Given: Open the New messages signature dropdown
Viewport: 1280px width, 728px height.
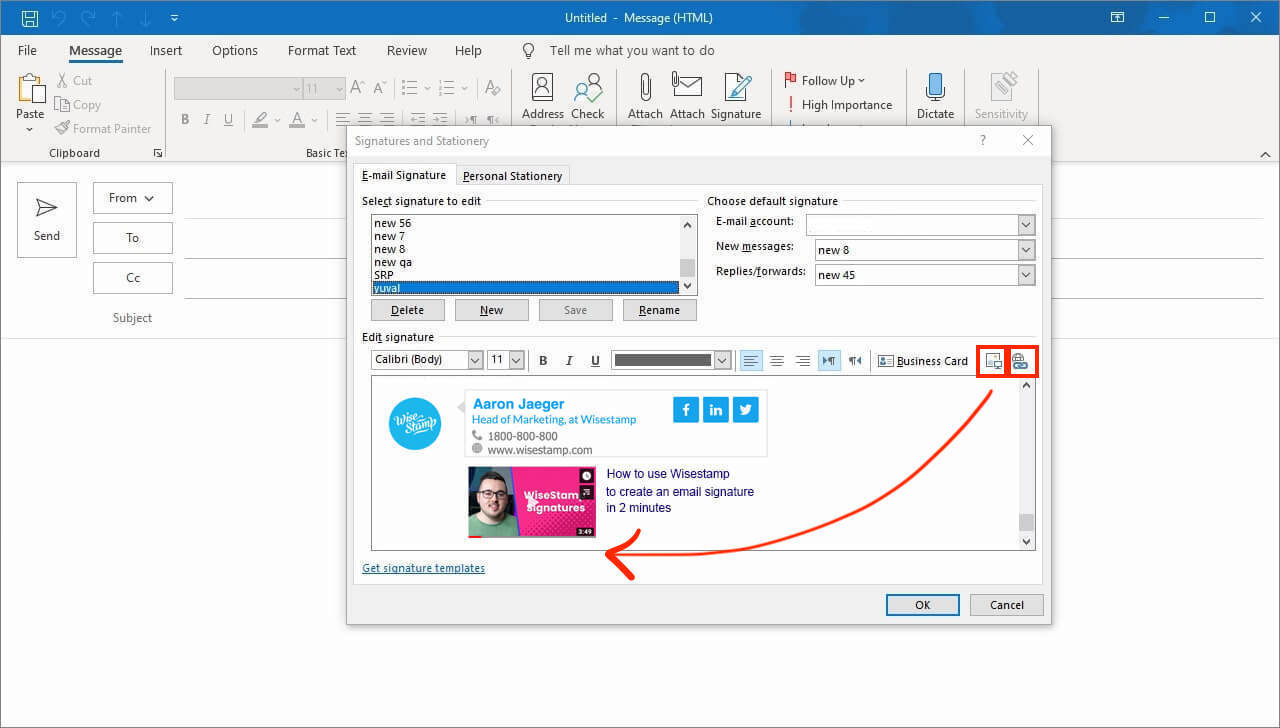Looking at the screenshot, I should tap(1026, 249).
